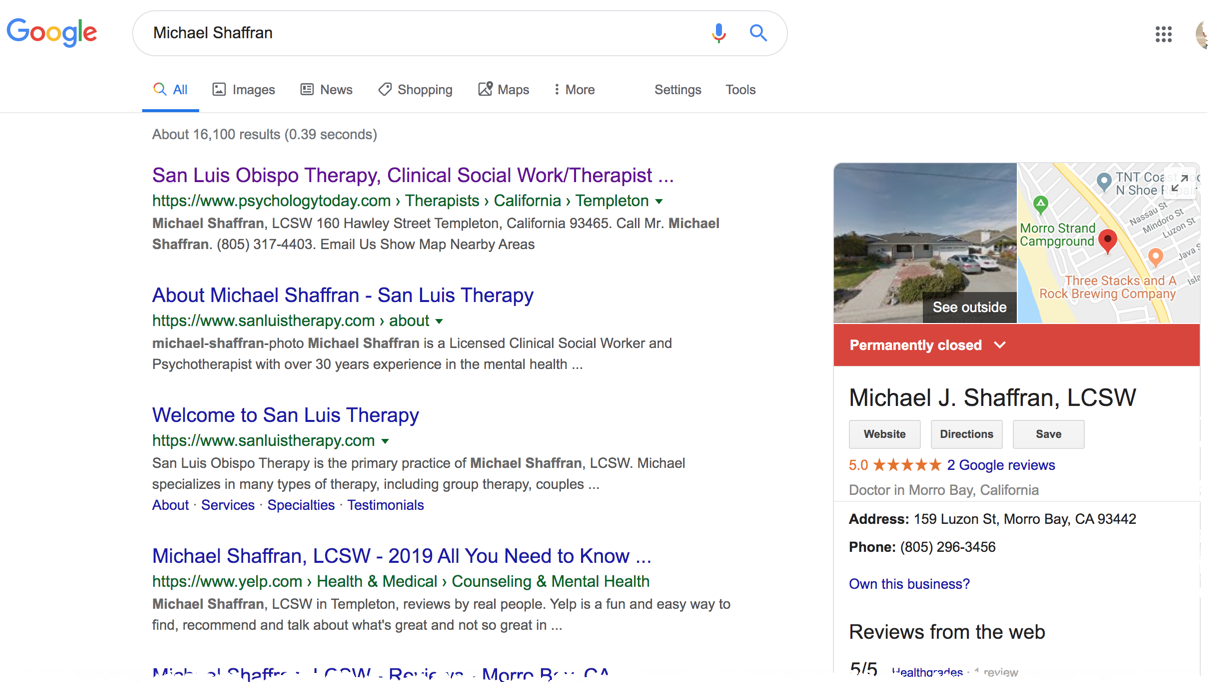The image size is (1209, 682).
Task: Open the map thumbnail of Morro Bay
Action: (1108, 243)
